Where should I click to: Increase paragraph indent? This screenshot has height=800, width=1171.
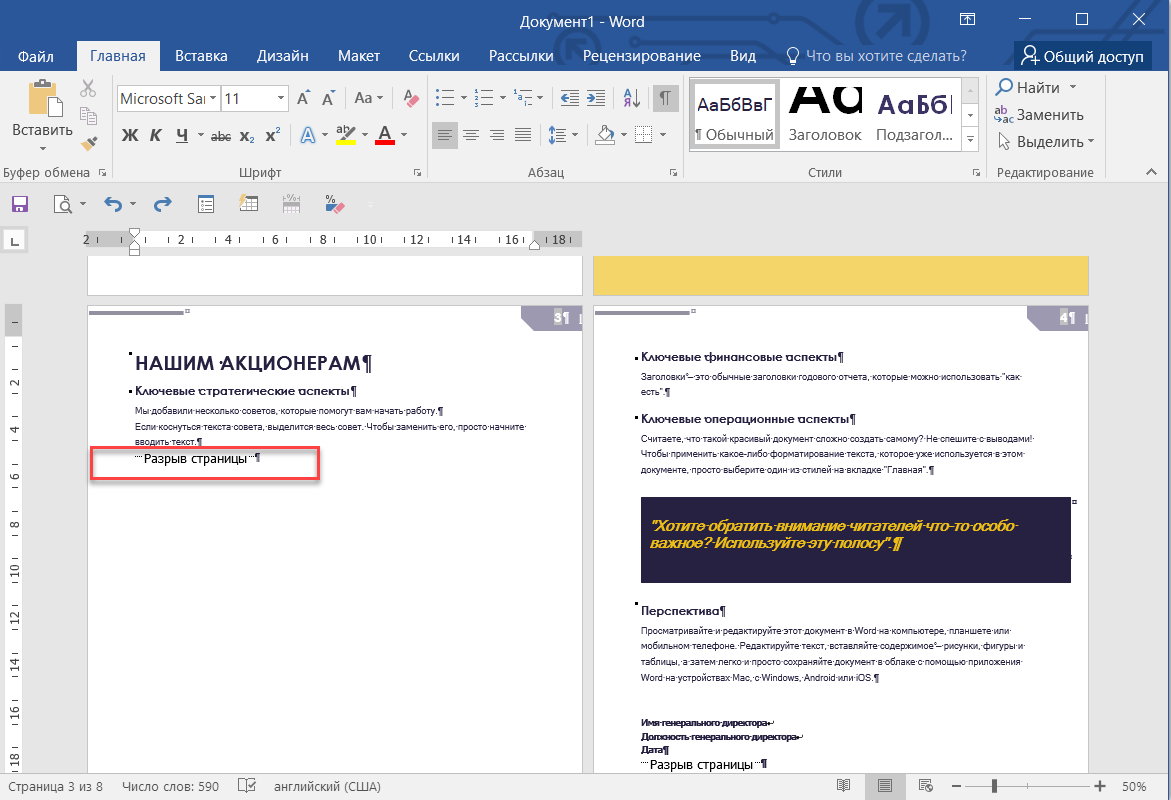coord(596,98)
